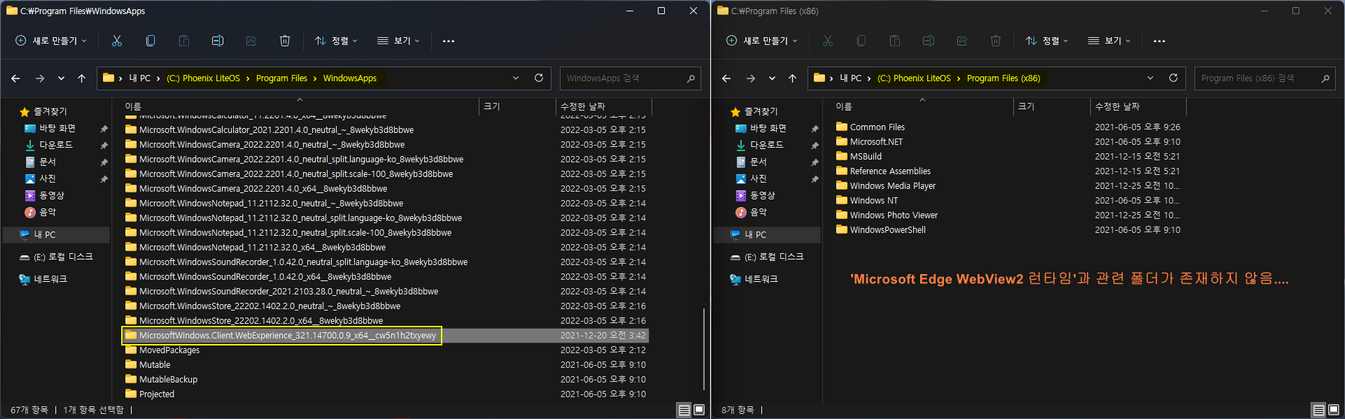Open 정렬 sort dropdown in Program Files (x86) window
The height and width of the screenshot is (419, 1345).
(x=1048, y=41)
